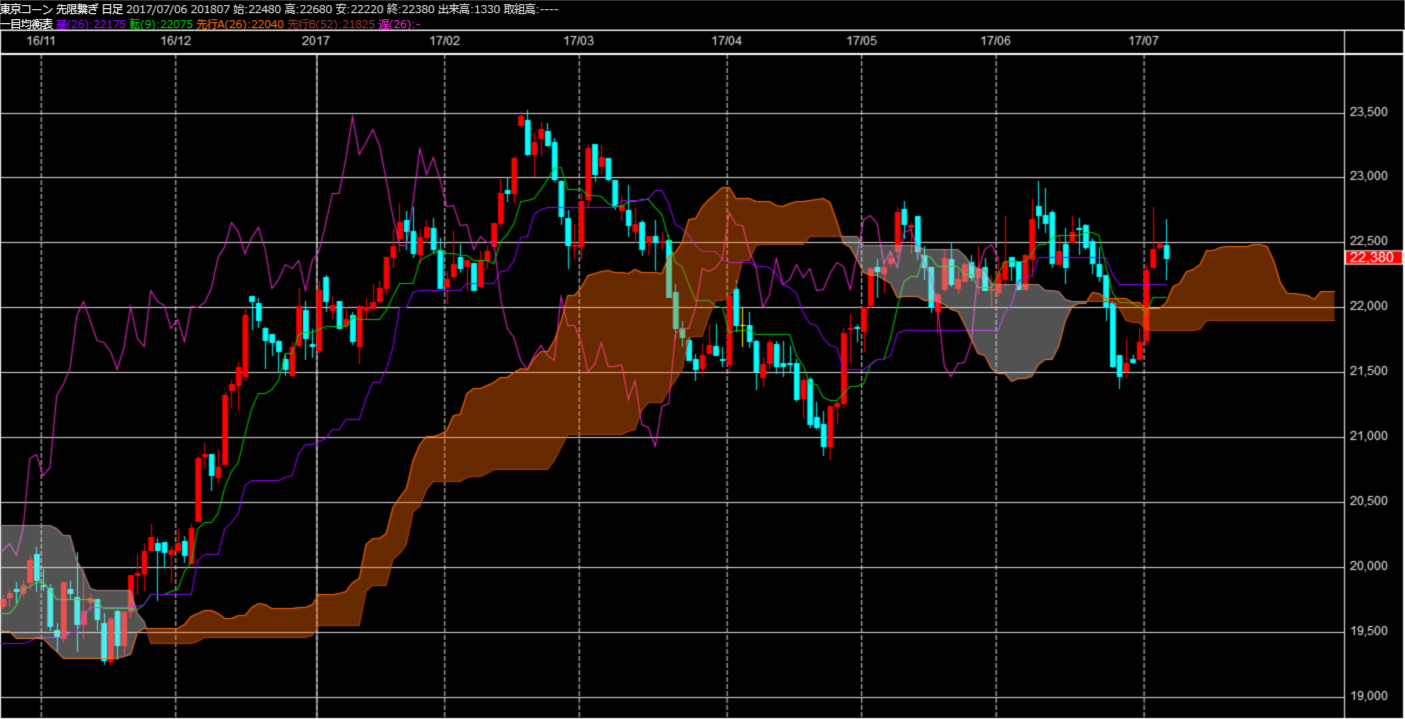
Task: Click the 先限繋ぎ contract label in header
Action: [x=77, y=9]
